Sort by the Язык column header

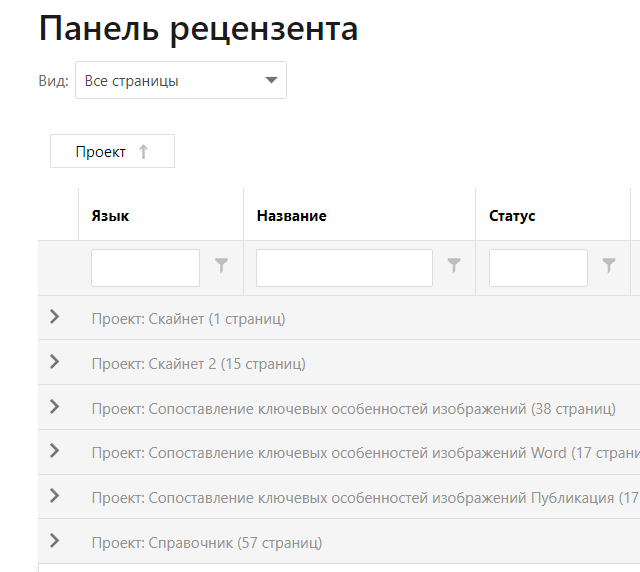tap(110, 216)
